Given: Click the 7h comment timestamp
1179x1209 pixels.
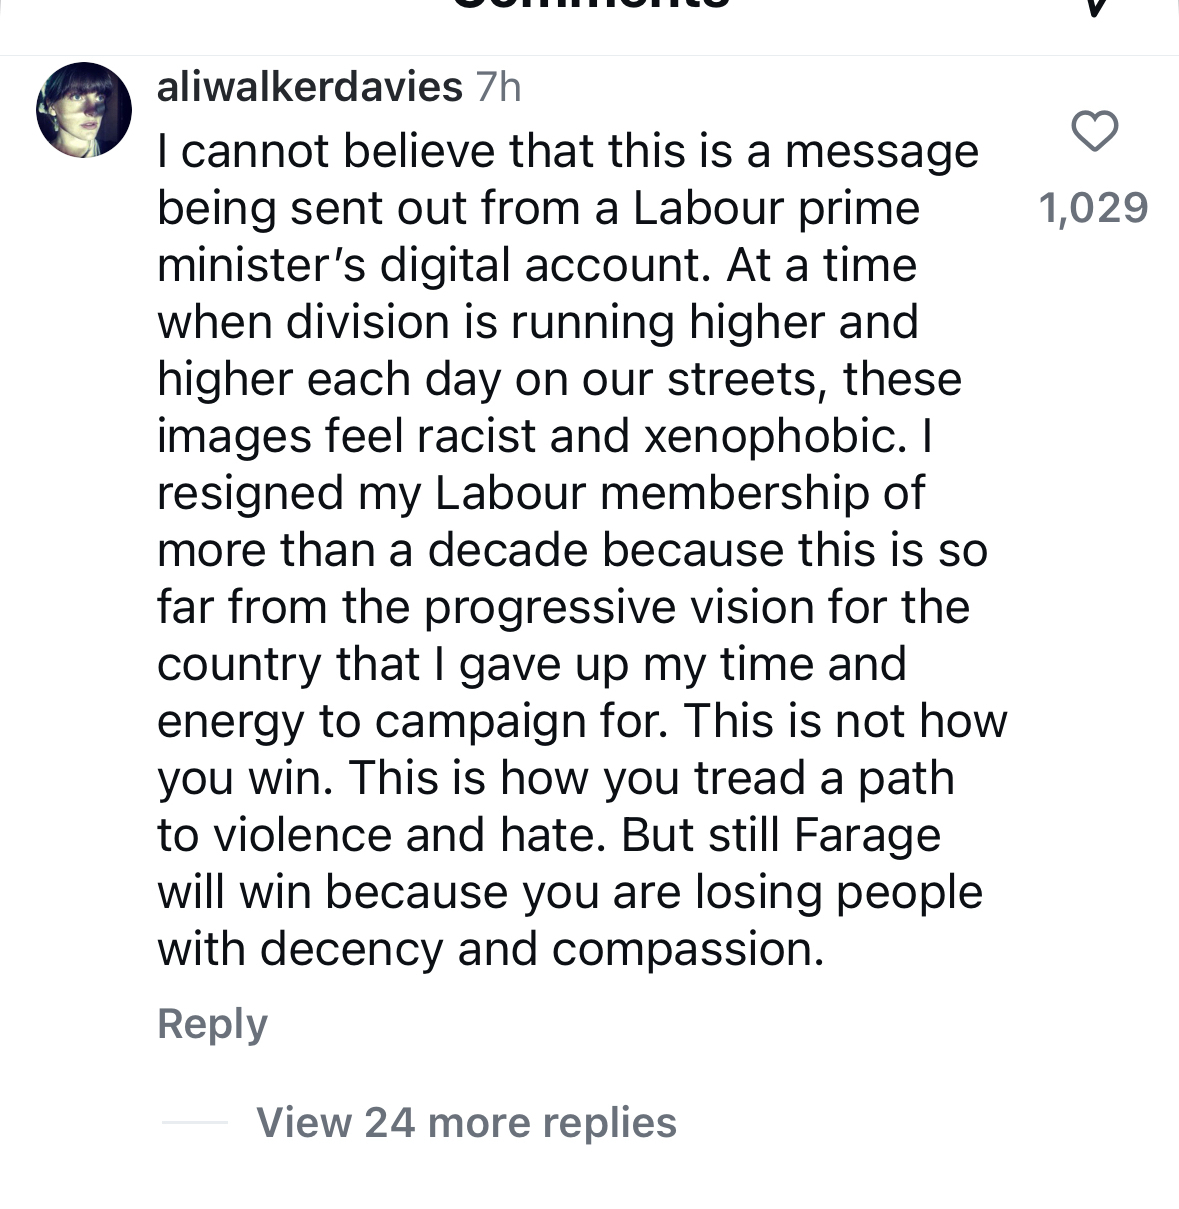Looking at the screenshot, I should point(498,87).
